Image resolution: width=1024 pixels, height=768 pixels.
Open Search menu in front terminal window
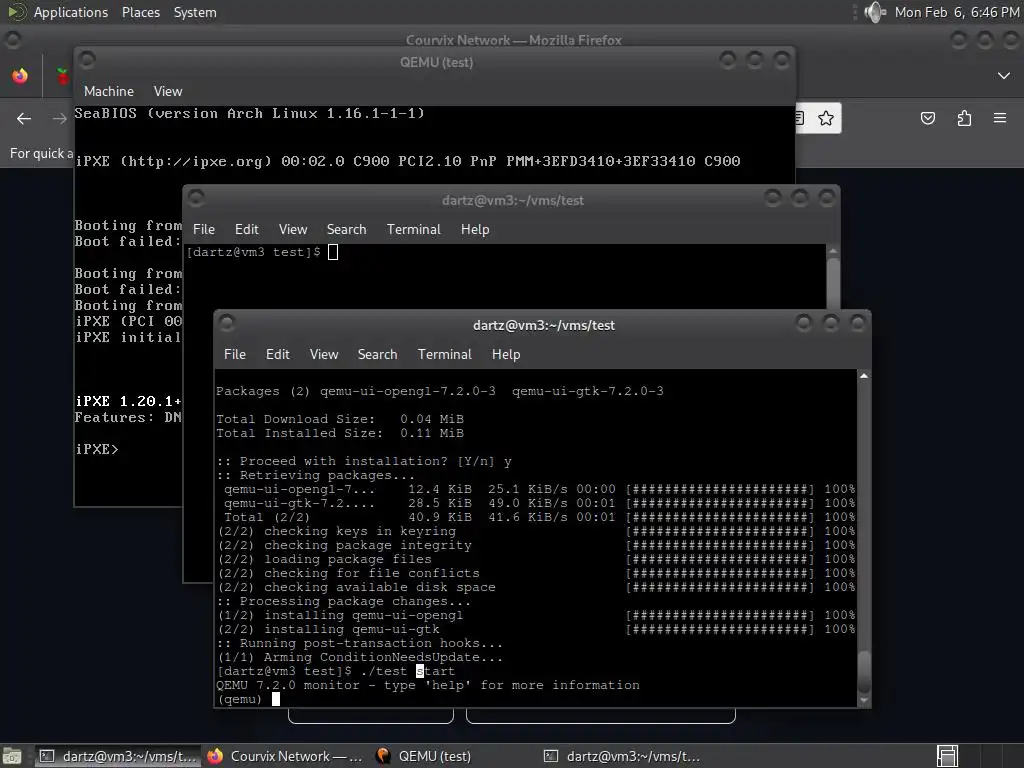(x=377, y=354)
